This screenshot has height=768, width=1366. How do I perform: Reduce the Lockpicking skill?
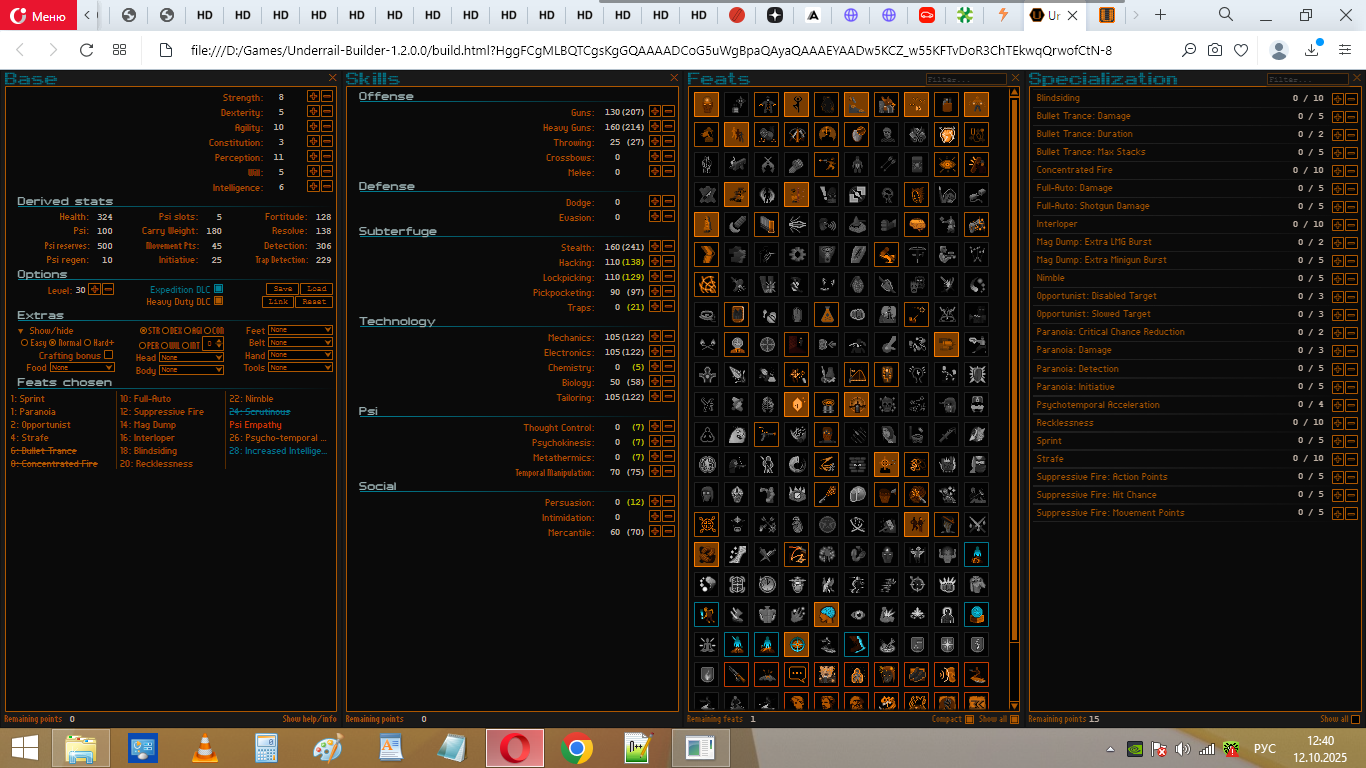pos(669,277)
